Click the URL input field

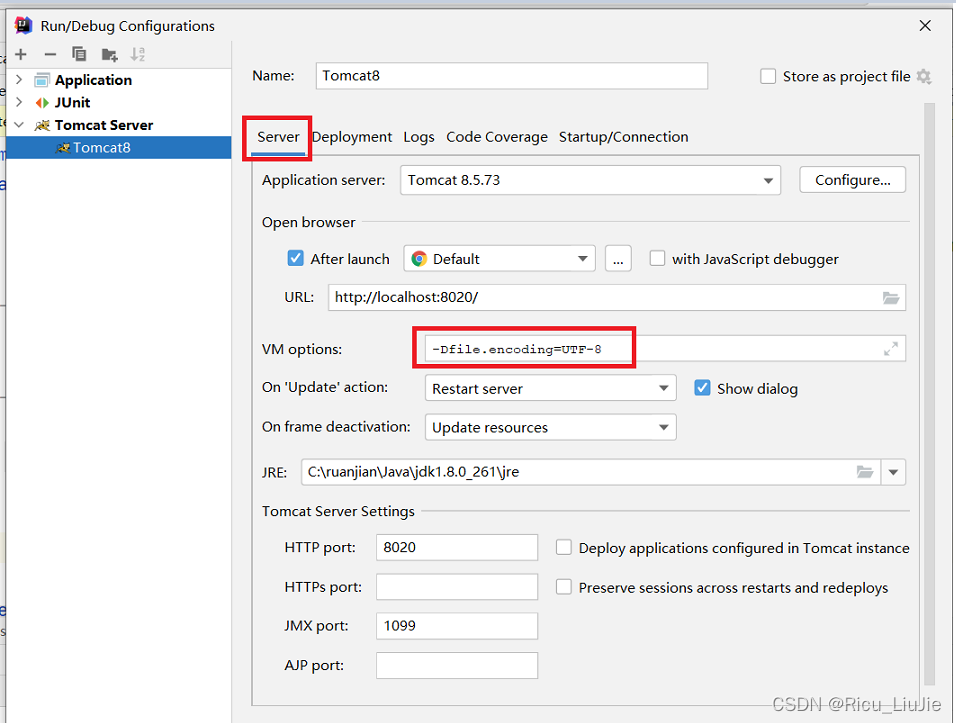click(x=616, y=297)
